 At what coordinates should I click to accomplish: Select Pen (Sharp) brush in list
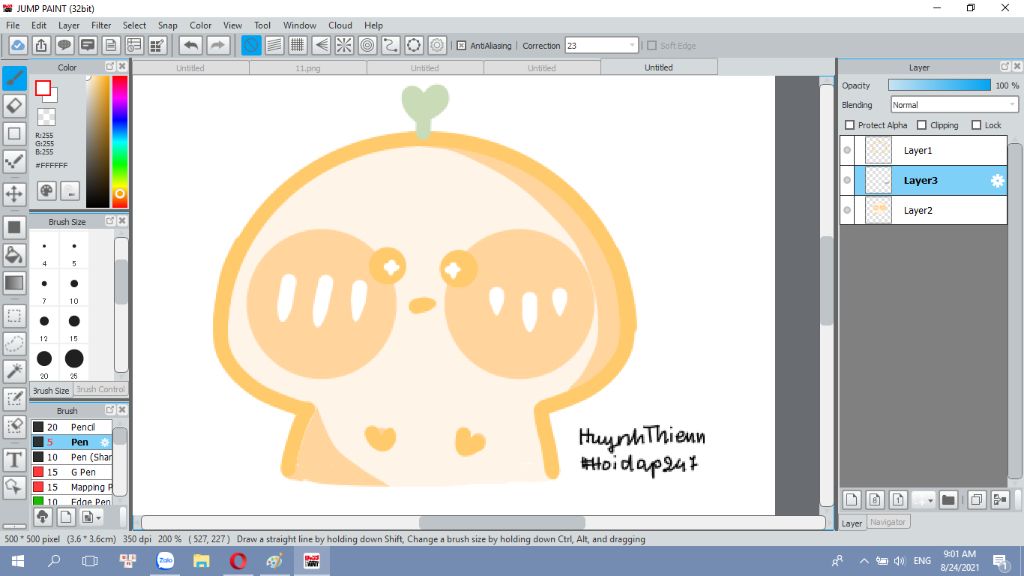click(72, 457)
